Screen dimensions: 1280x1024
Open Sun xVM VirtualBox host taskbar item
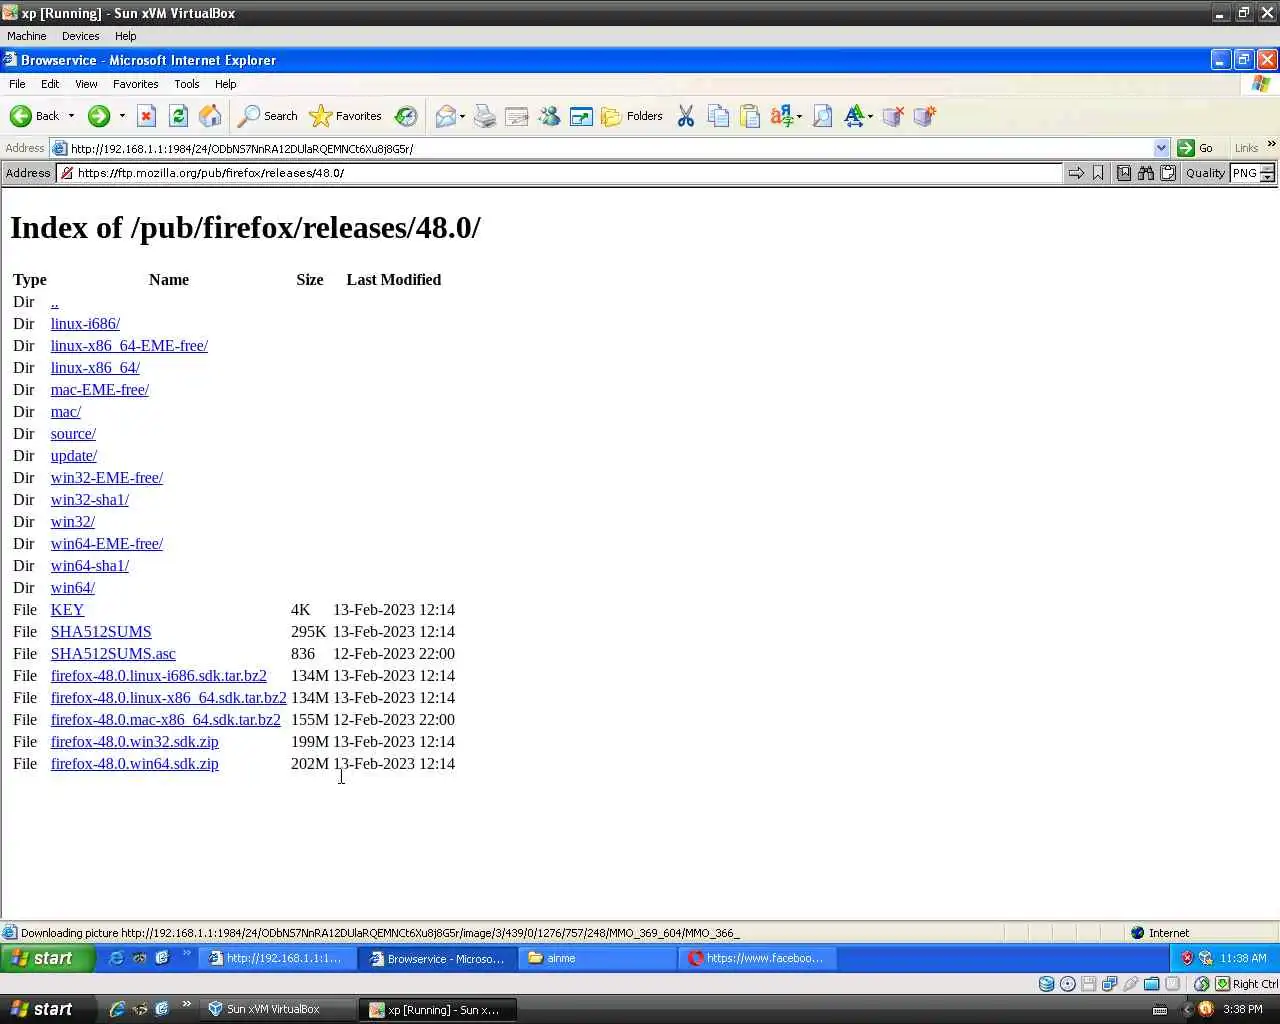tap(277, 1009)
